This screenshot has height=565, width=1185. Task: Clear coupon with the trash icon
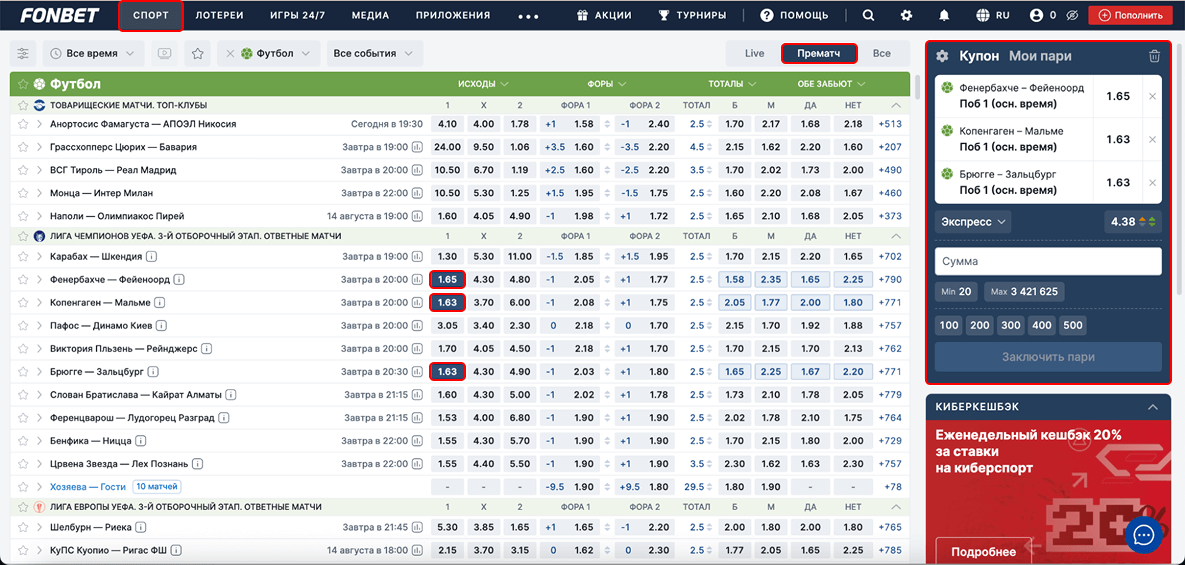(x=1154, y=57)
